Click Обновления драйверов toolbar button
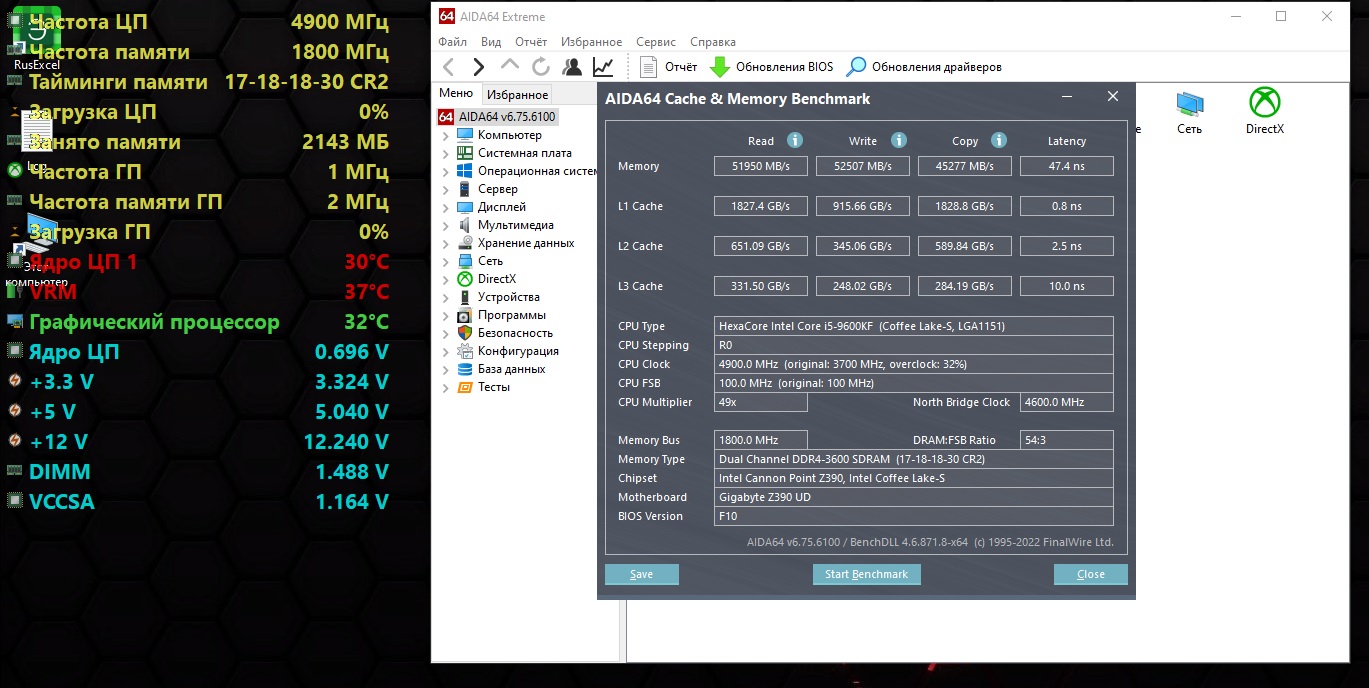 pos(924,67)
